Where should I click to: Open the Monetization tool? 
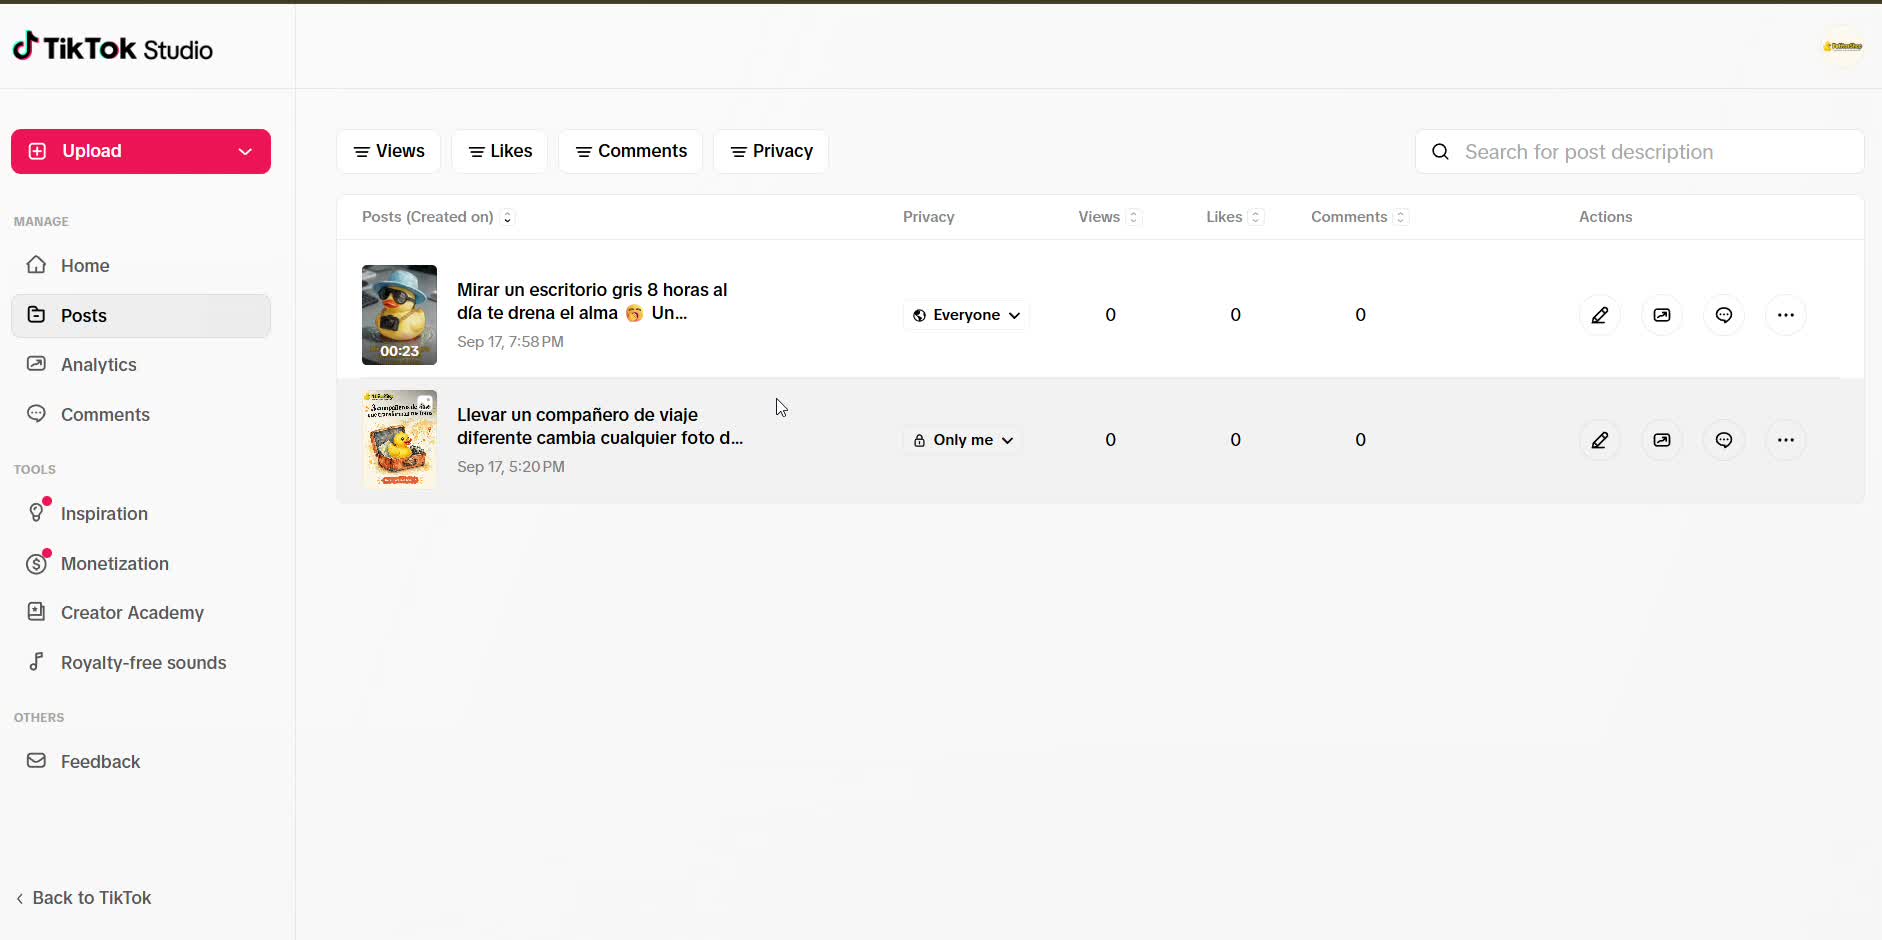click(x=141, y=564)
